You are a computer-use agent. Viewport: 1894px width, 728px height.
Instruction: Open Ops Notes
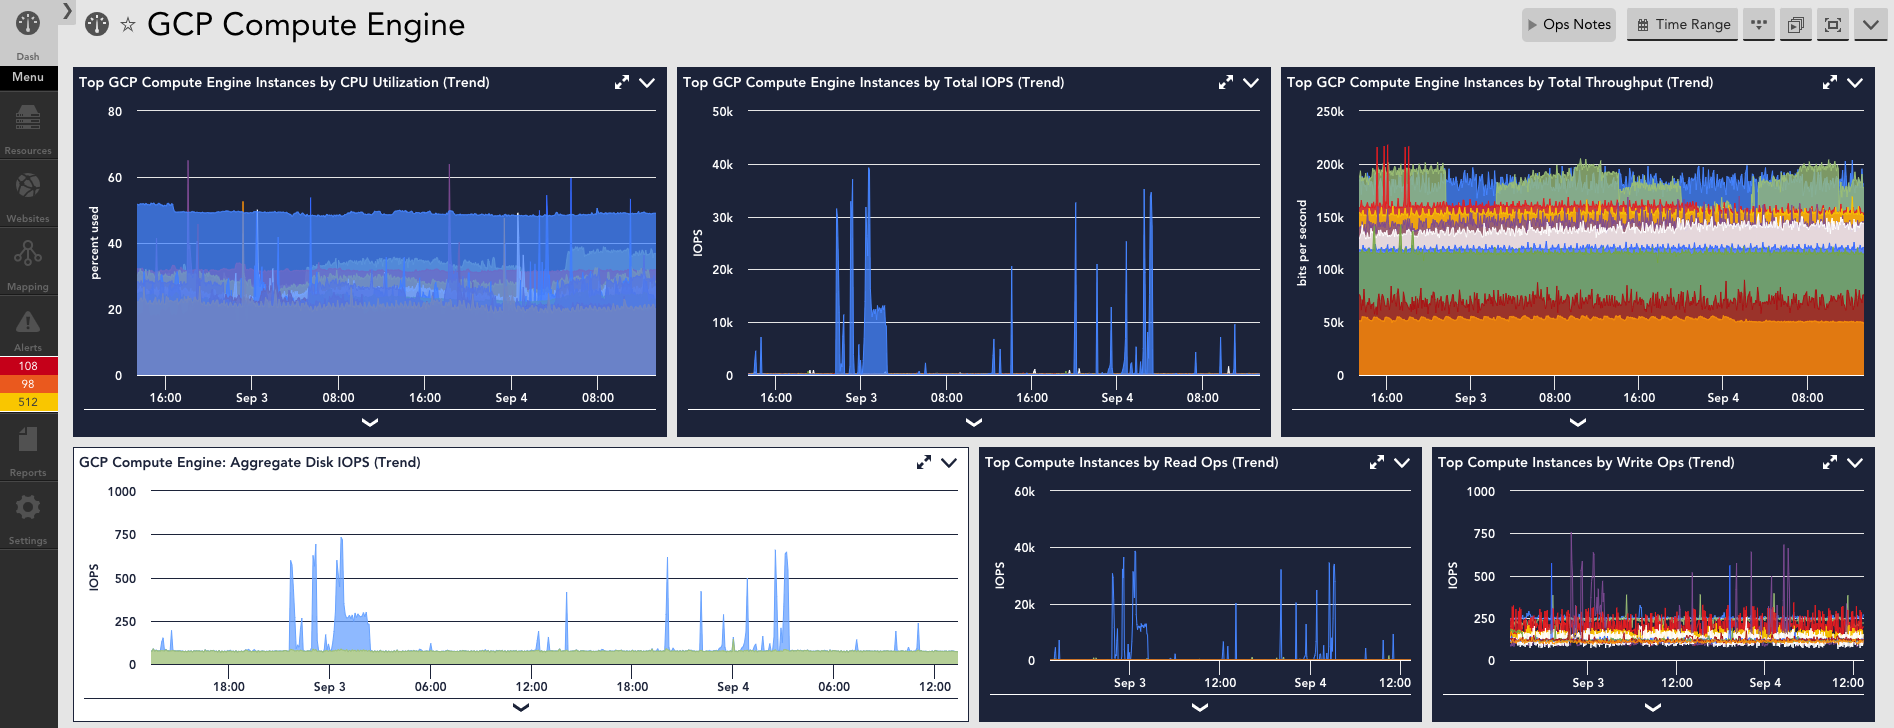1568,25
